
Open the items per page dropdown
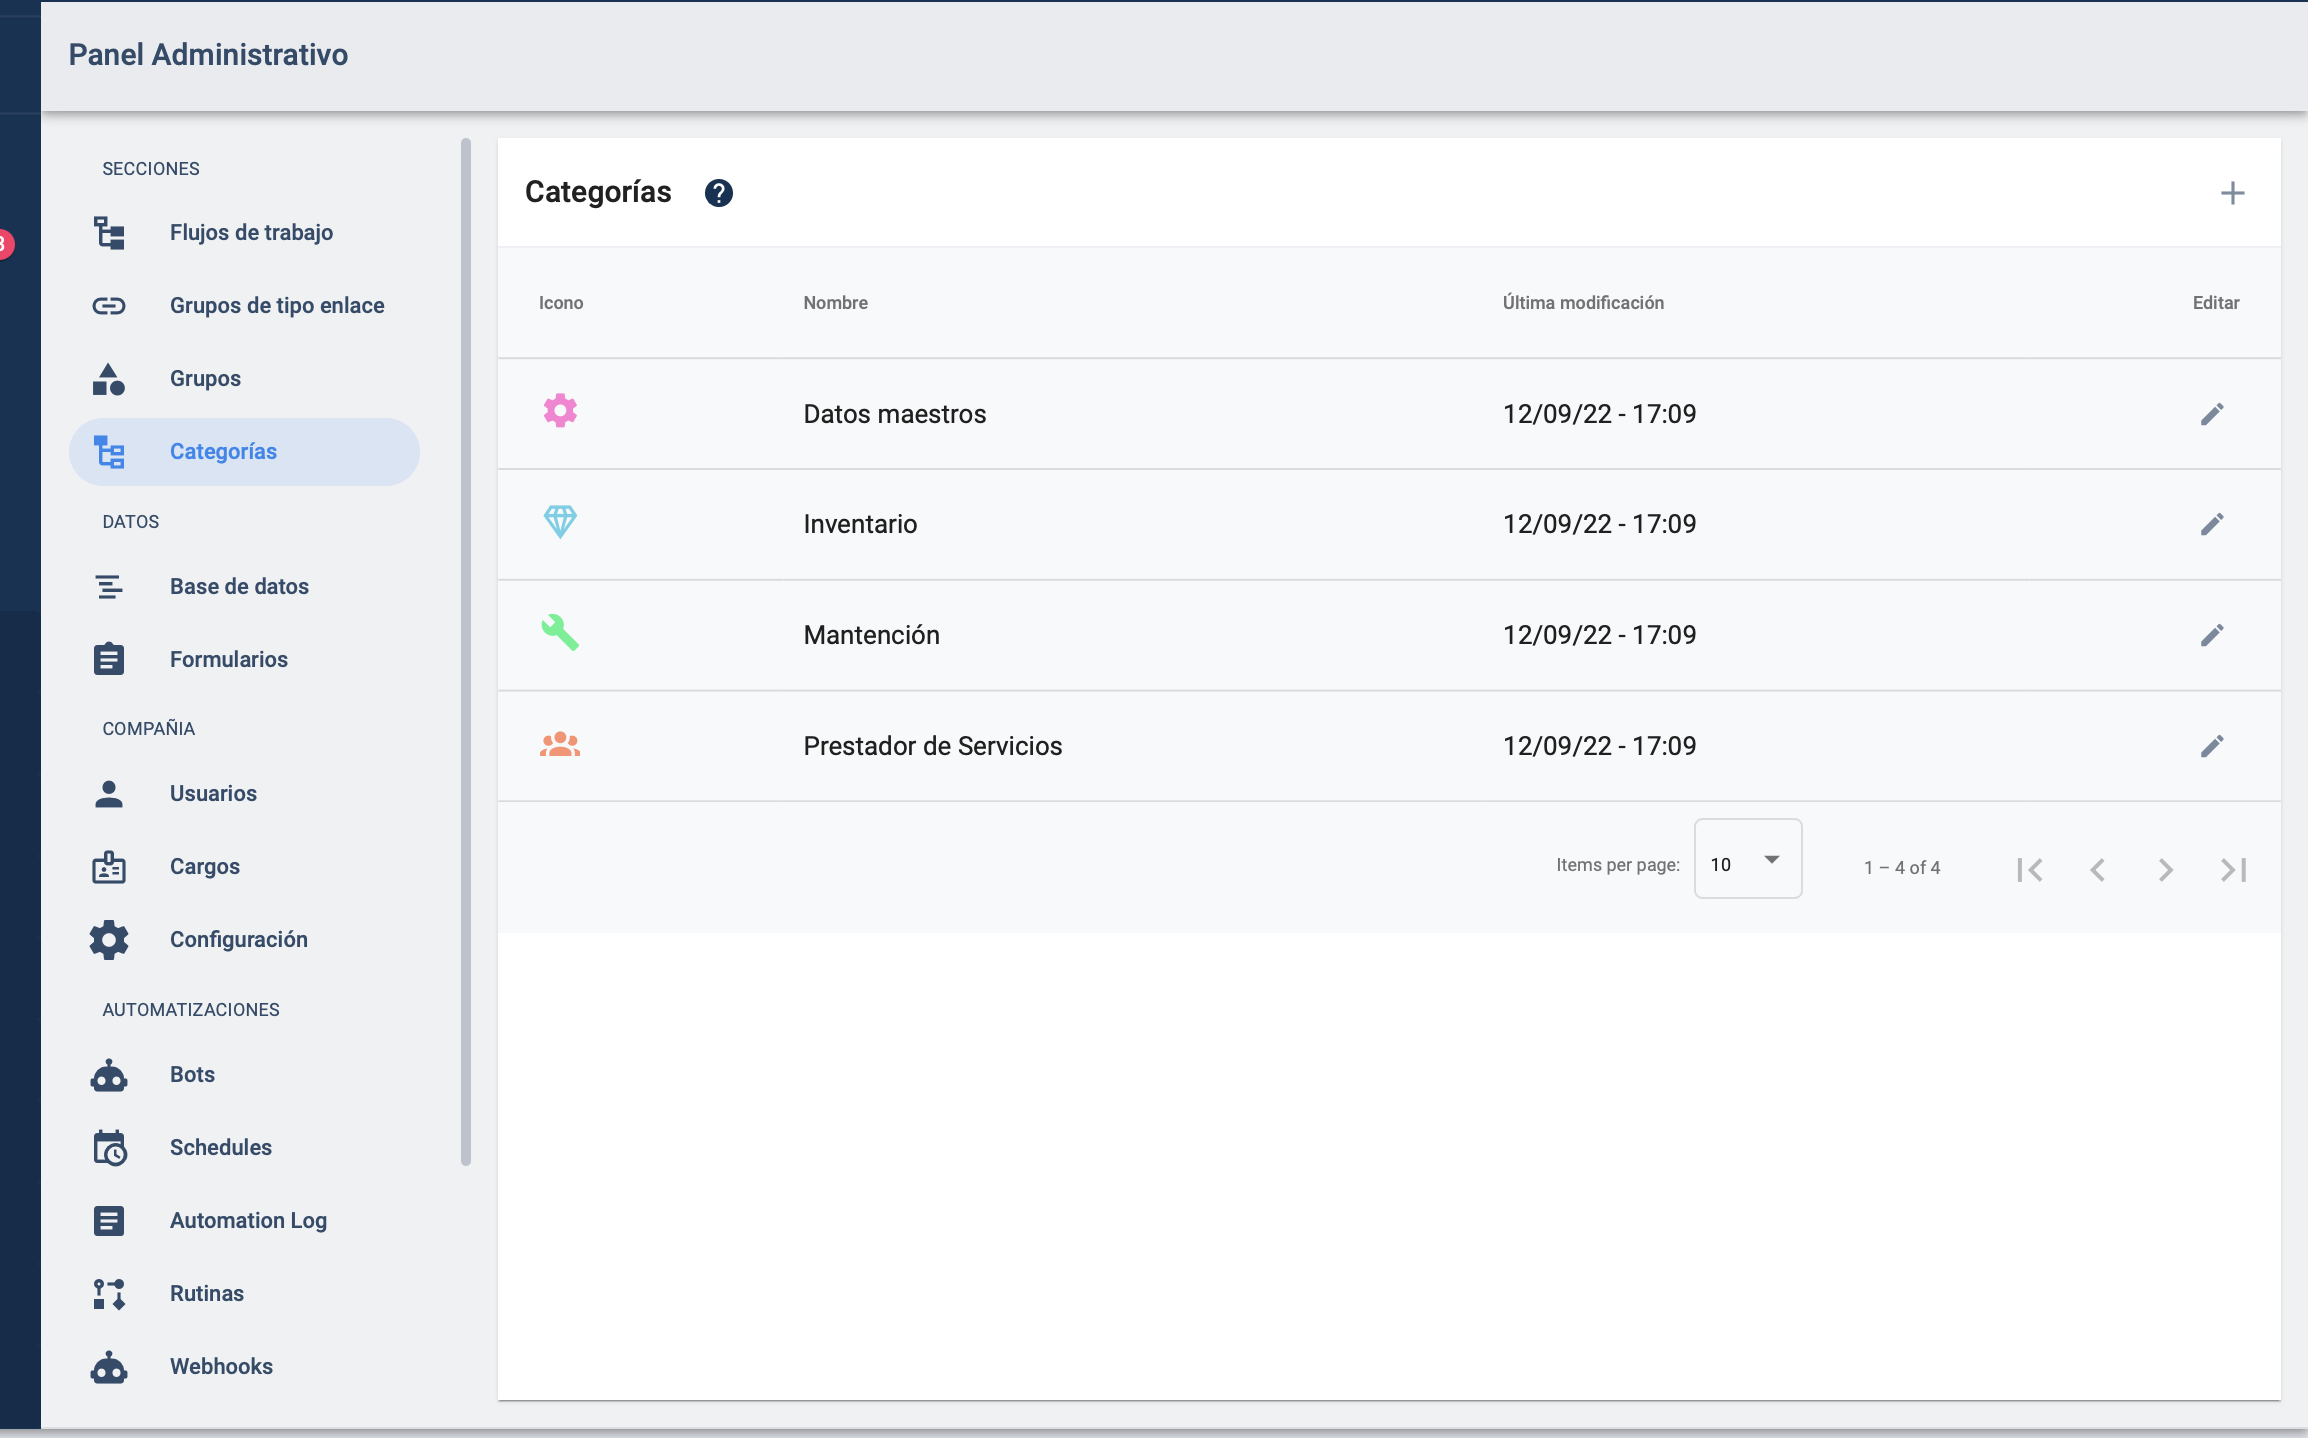click(1747, 858)
